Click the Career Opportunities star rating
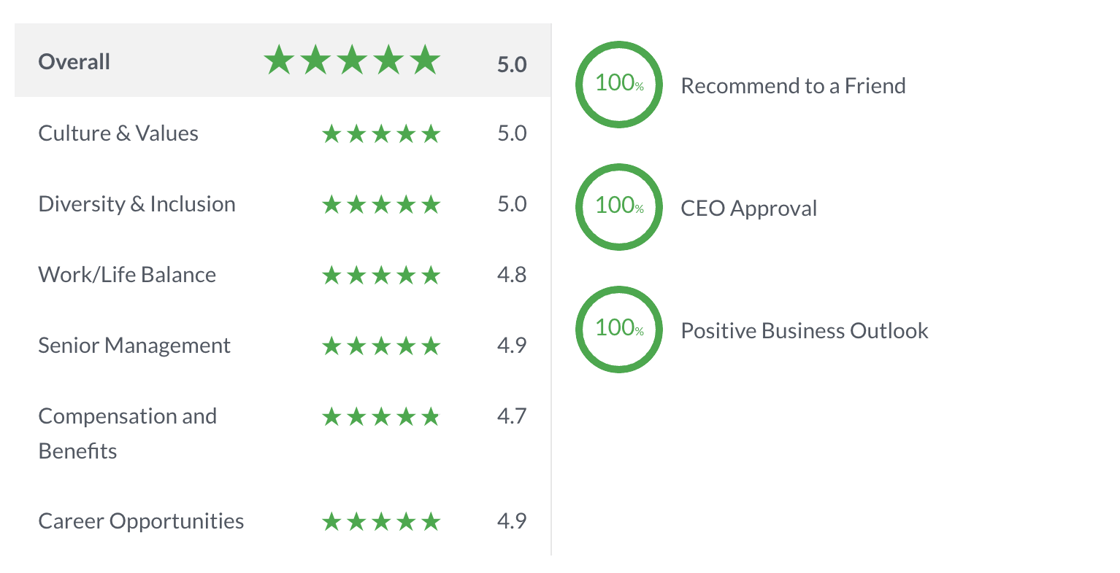 [380, 522]
